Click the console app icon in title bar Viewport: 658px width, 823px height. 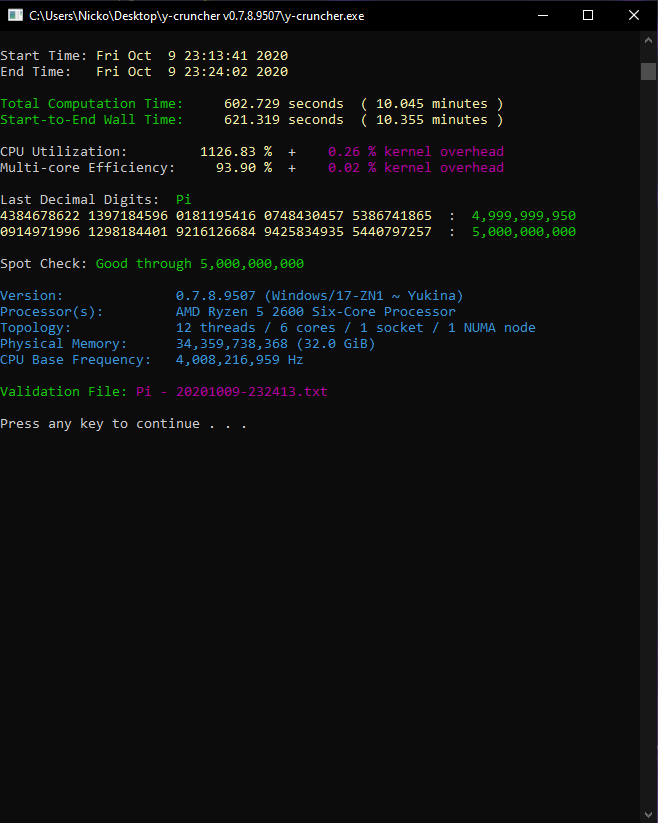tap(15, 15)
